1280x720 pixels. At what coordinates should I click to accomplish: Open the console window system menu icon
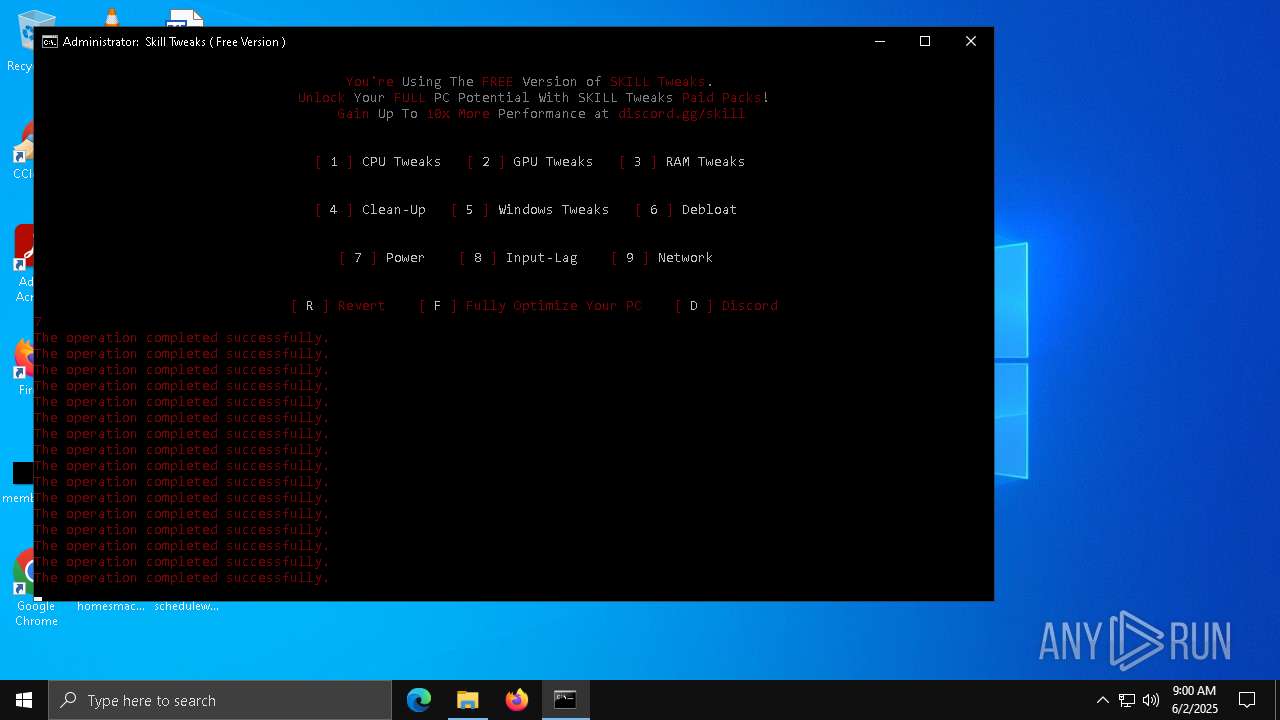(x=49, y=42)
